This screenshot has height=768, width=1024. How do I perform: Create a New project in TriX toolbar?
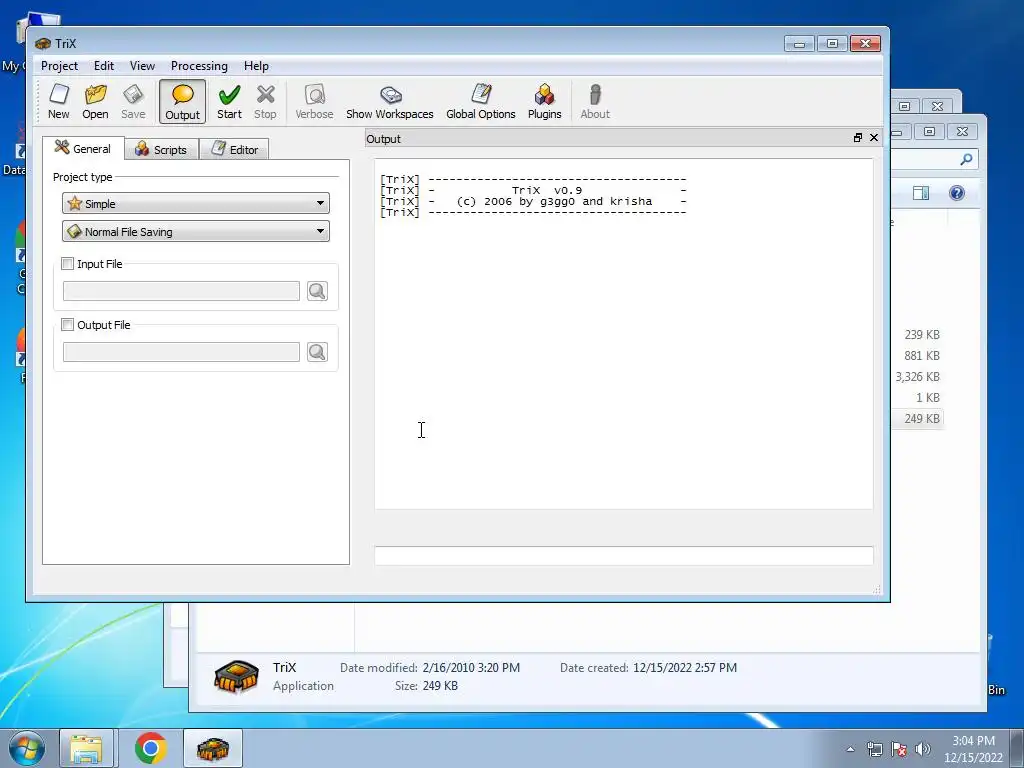(59, 102)
